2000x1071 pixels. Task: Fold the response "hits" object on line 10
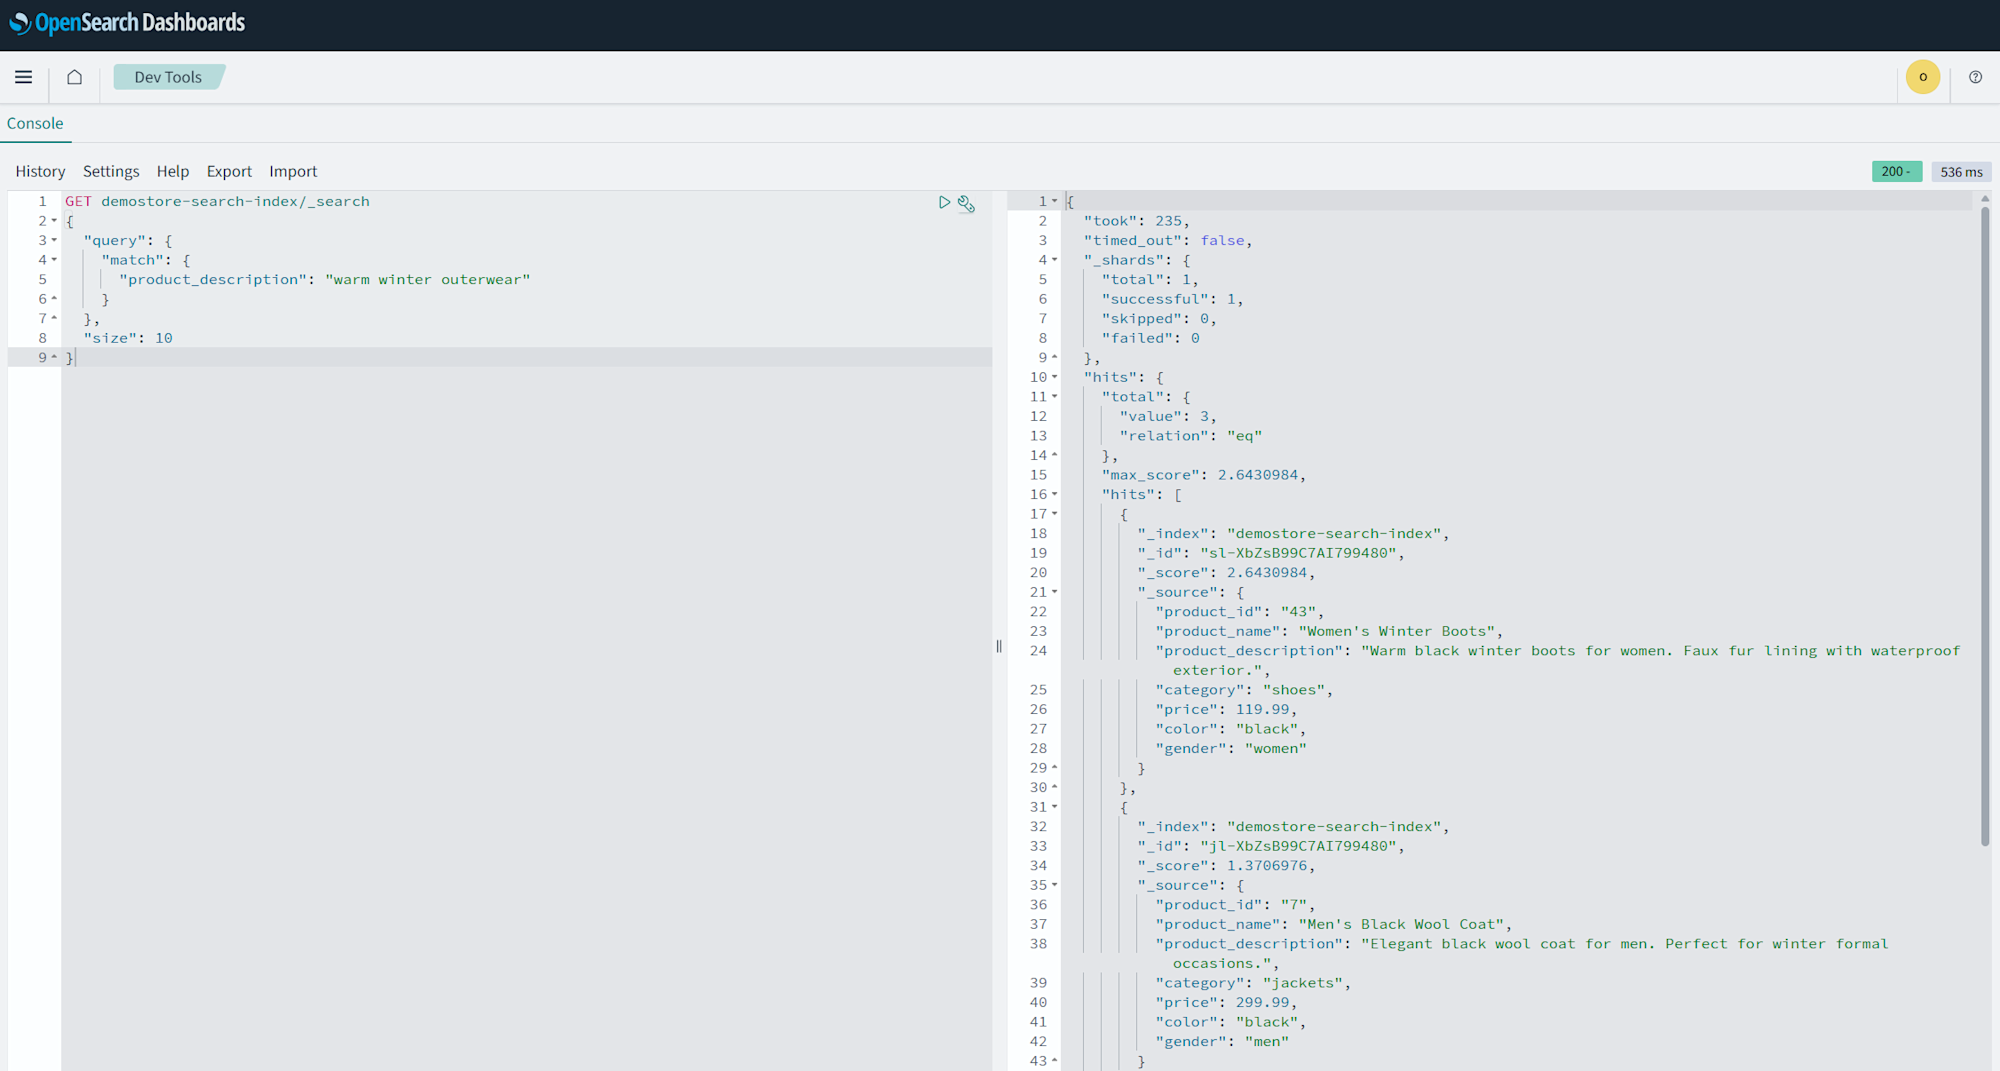click(x=1054, y=377)
